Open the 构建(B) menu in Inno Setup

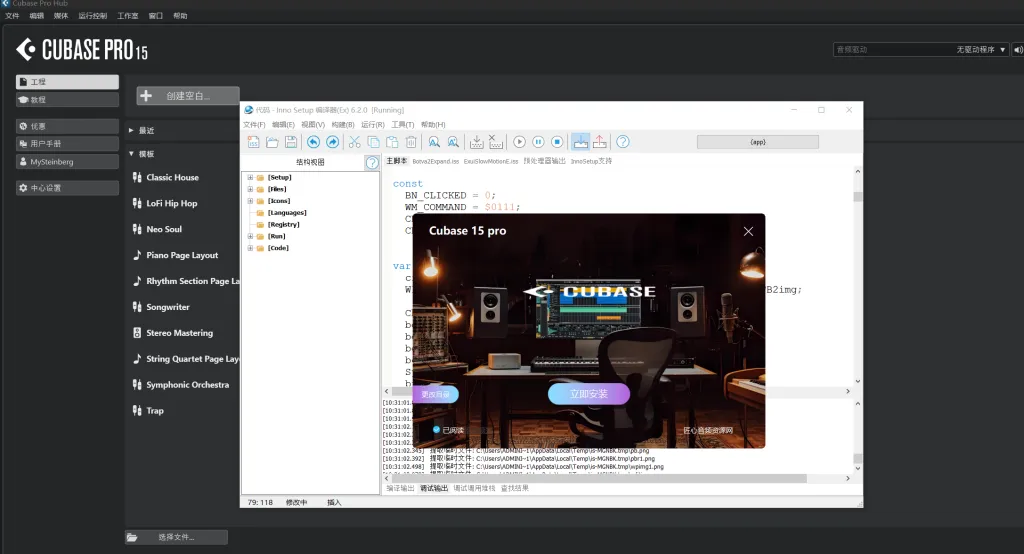[343, 125]
